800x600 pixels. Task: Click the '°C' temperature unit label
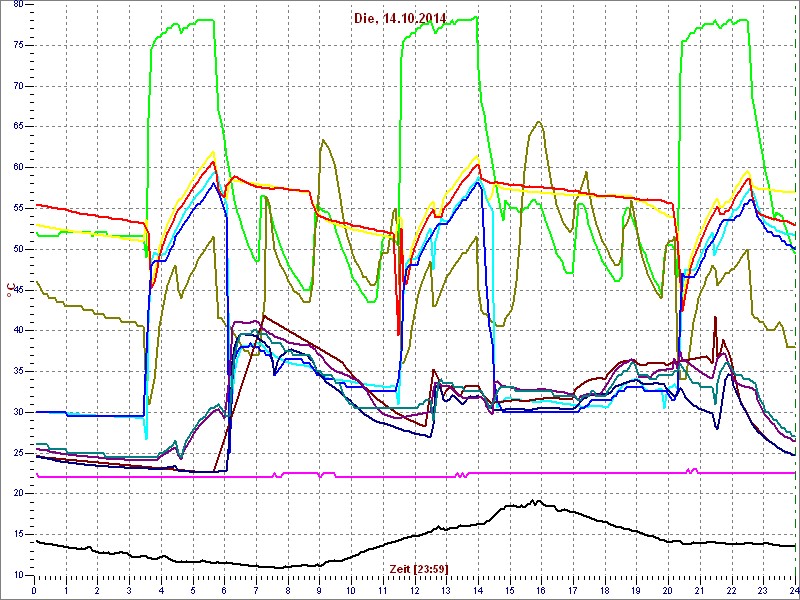point(9,291)
